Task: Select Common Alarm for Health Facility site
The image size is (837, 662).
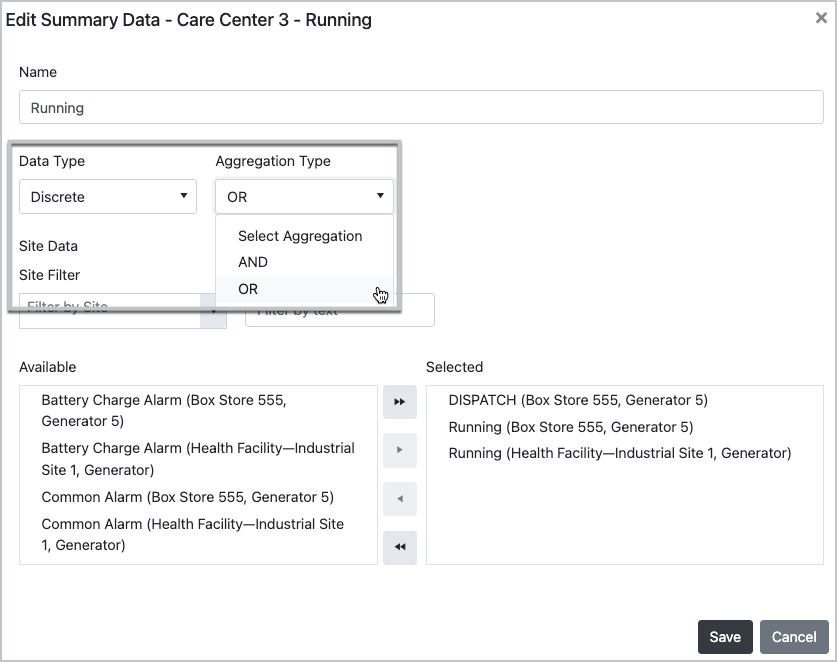Action: (192, 534)
